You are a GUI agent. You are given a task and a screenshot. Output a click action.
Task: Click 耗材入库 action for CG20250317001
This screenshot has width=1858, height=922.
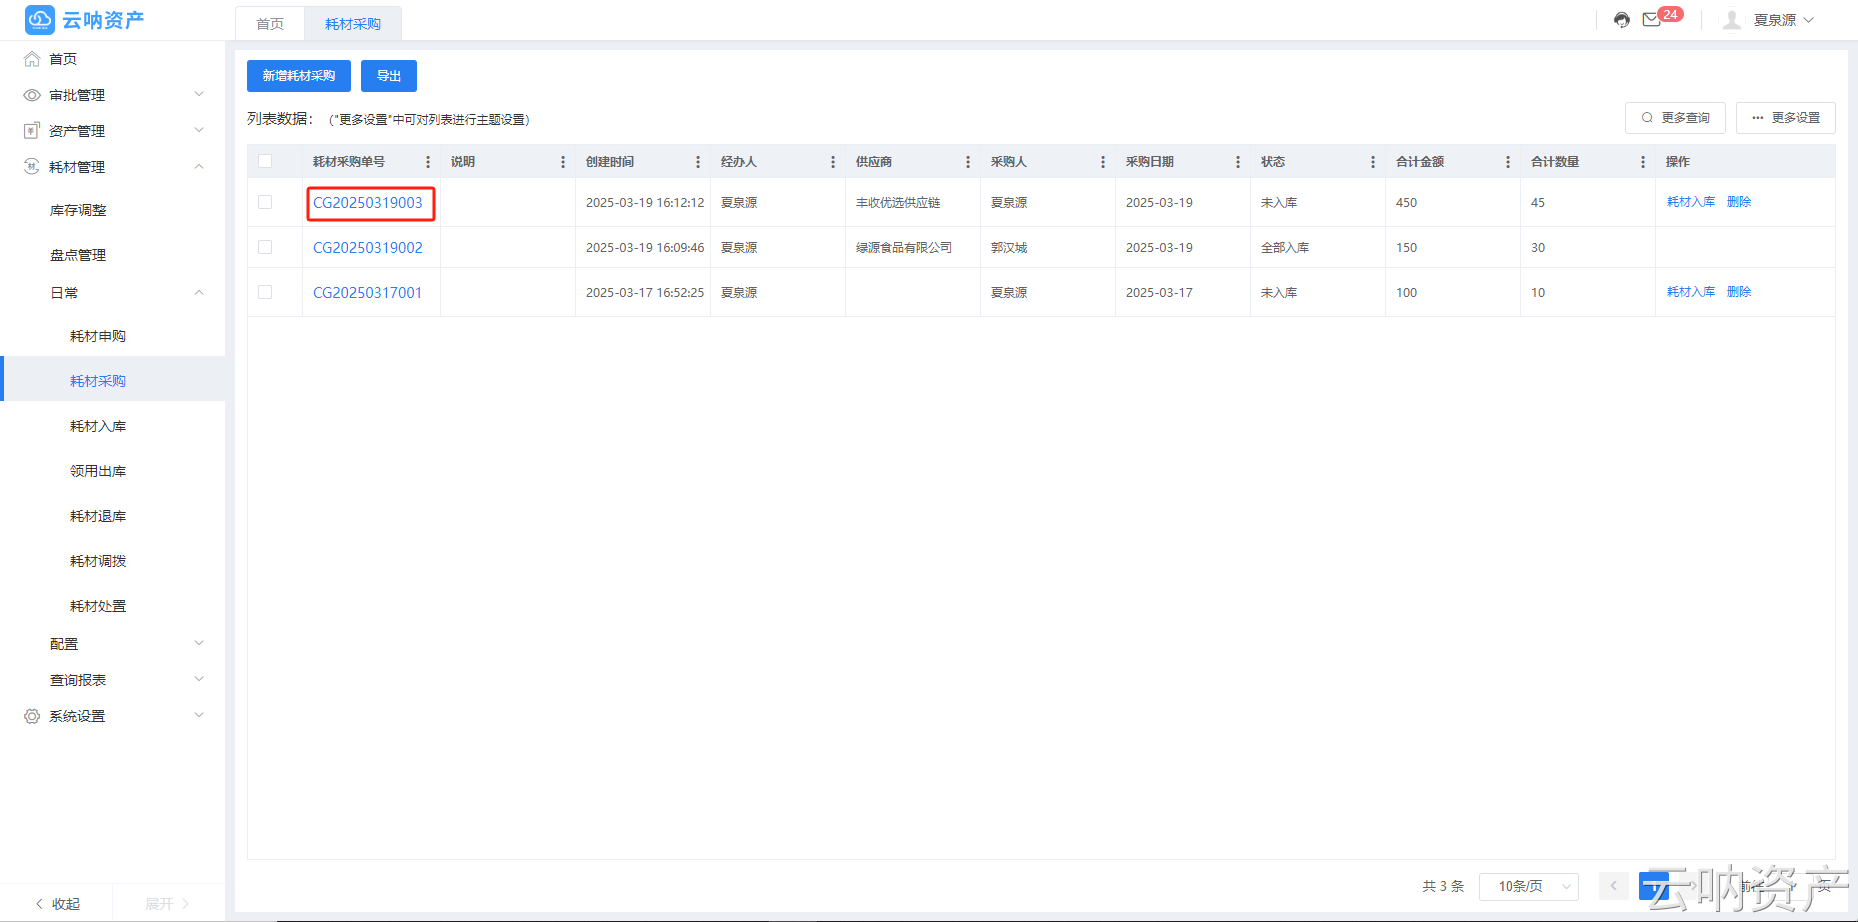[x=1691, y=292]
